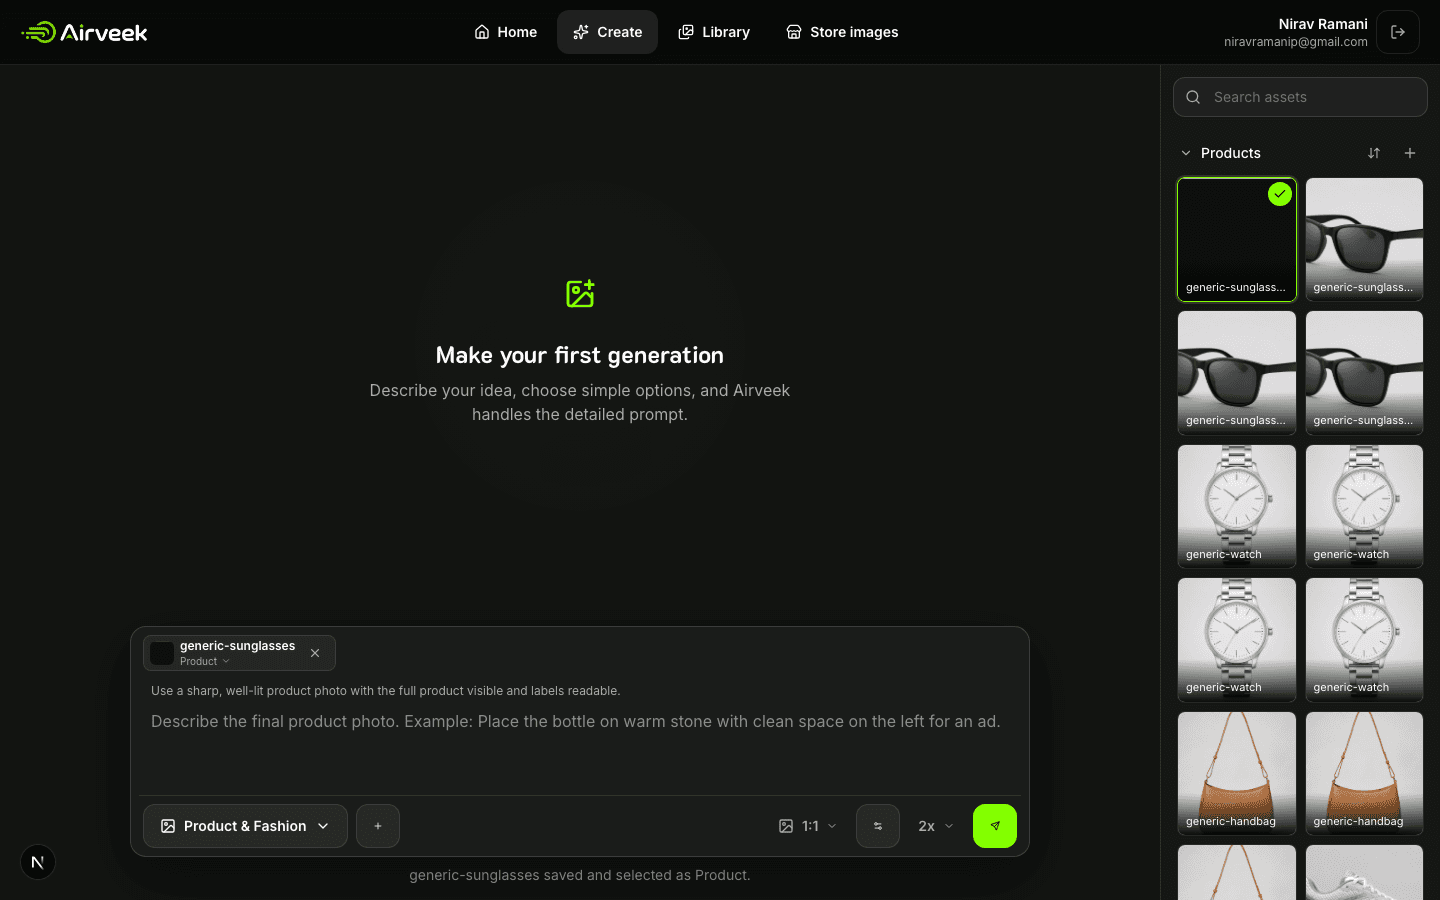The image size is (1440, 900).
Task: Remove the generic-sunglasses chip with X
Action: point(315,653)
